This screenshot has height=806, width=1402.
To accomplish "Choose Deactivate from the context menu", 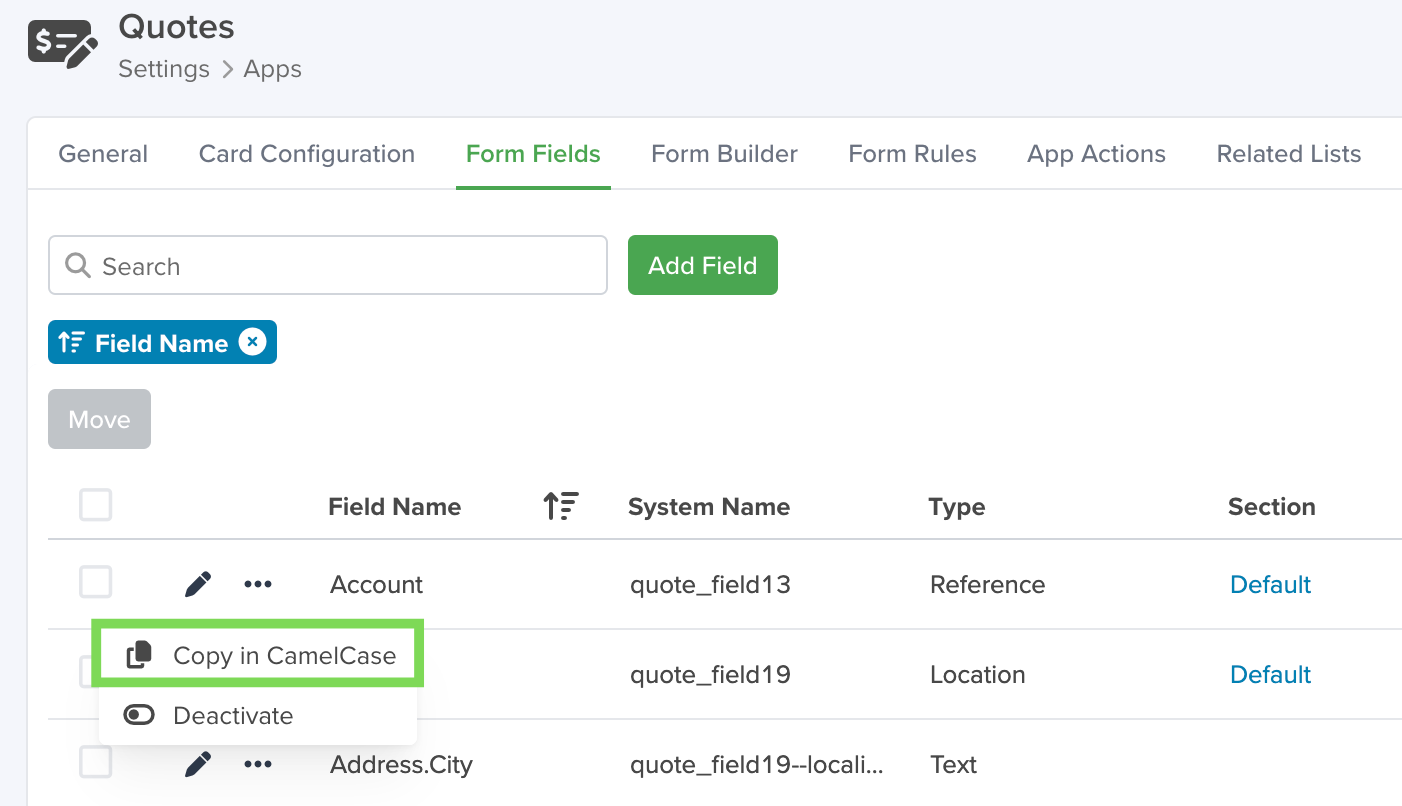I will tap(258, 715).
